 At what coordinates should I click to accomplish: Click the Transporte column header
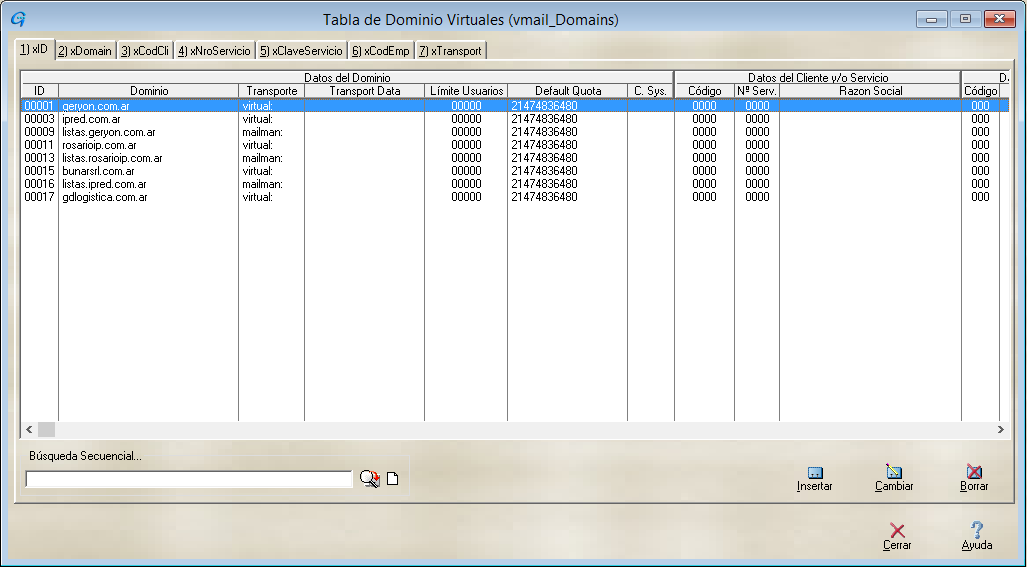point(272,91)
